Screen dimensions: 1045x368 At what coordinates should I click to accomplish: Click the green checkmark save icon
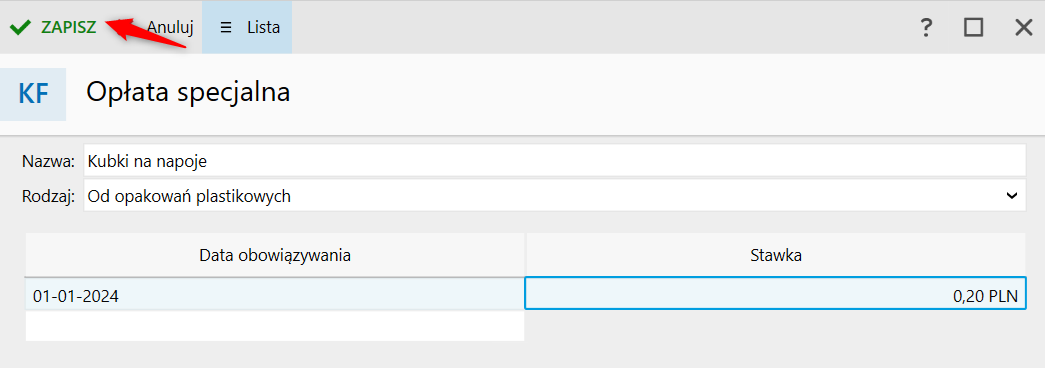(x=21, y=27)
